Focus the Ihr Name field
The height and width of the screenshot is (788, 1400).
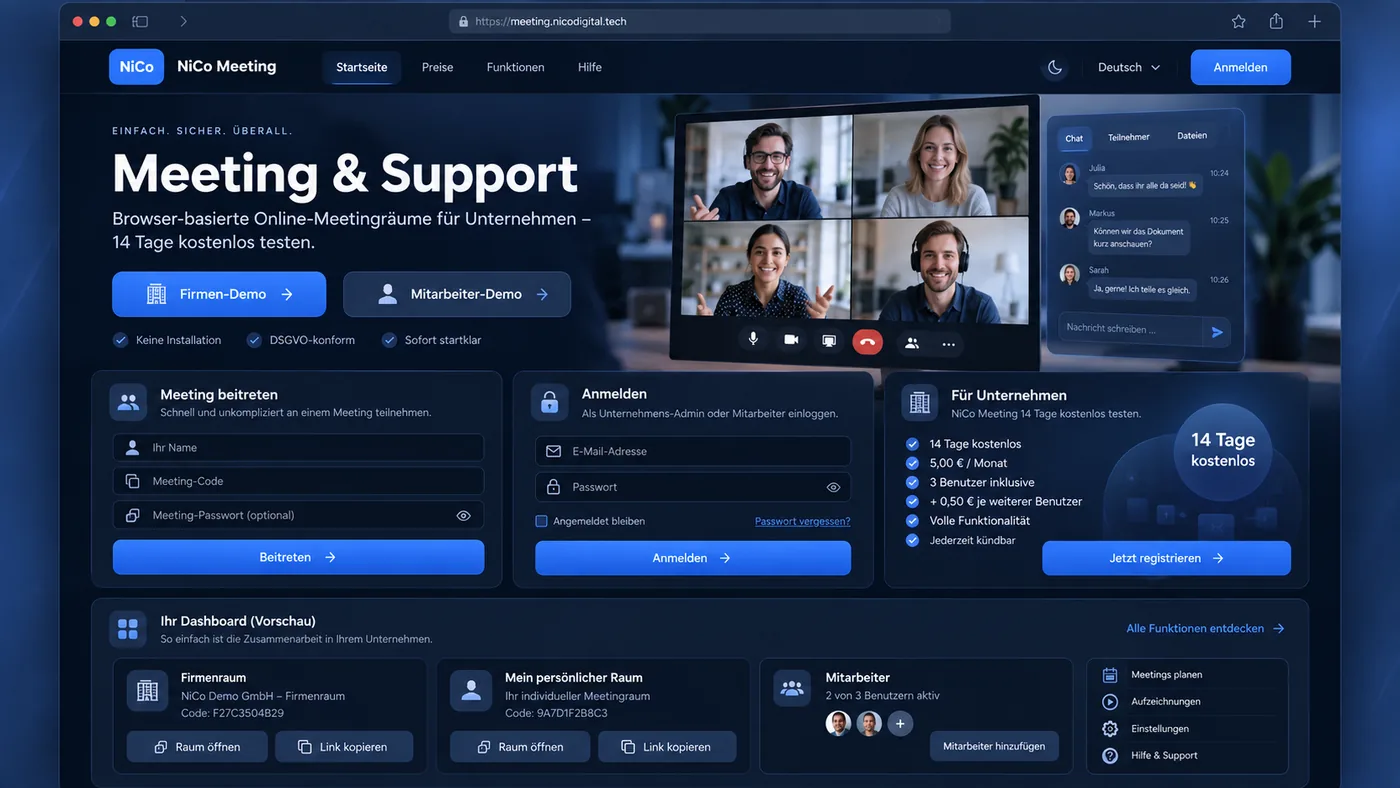(x=298, y=448)
